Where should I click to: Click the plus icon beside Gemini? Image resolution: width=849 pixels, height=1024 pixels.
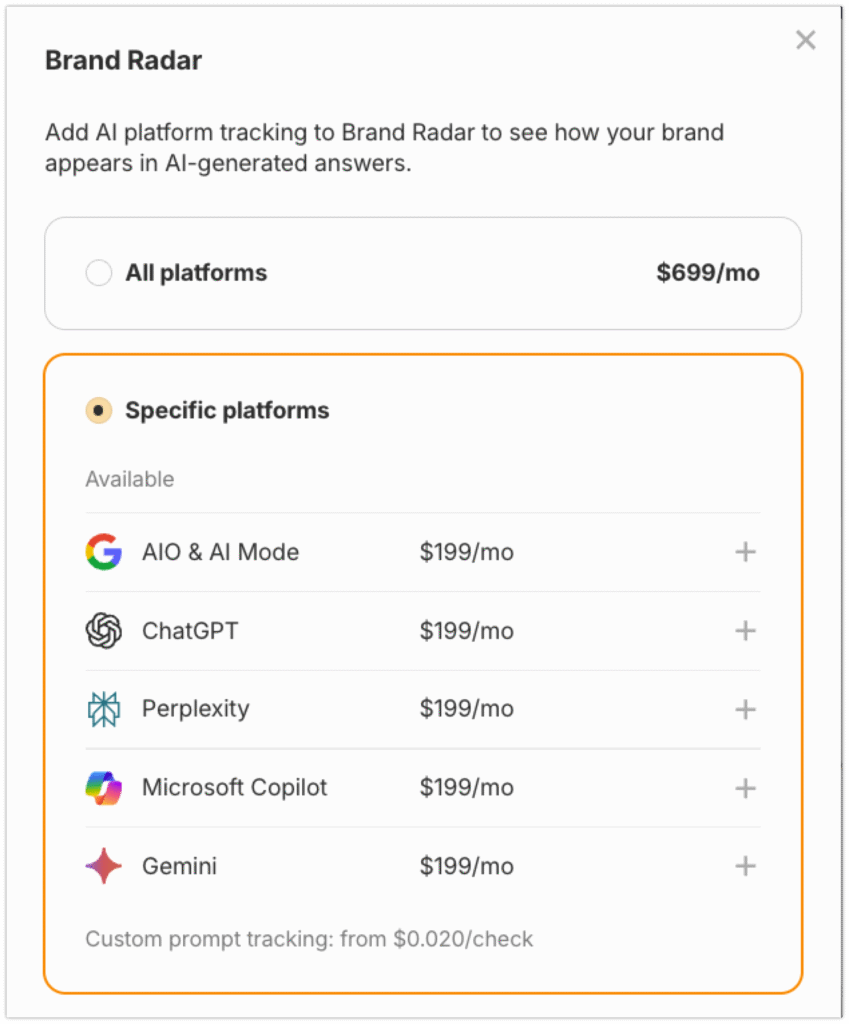pyautogui.click(x=745, y=866)
